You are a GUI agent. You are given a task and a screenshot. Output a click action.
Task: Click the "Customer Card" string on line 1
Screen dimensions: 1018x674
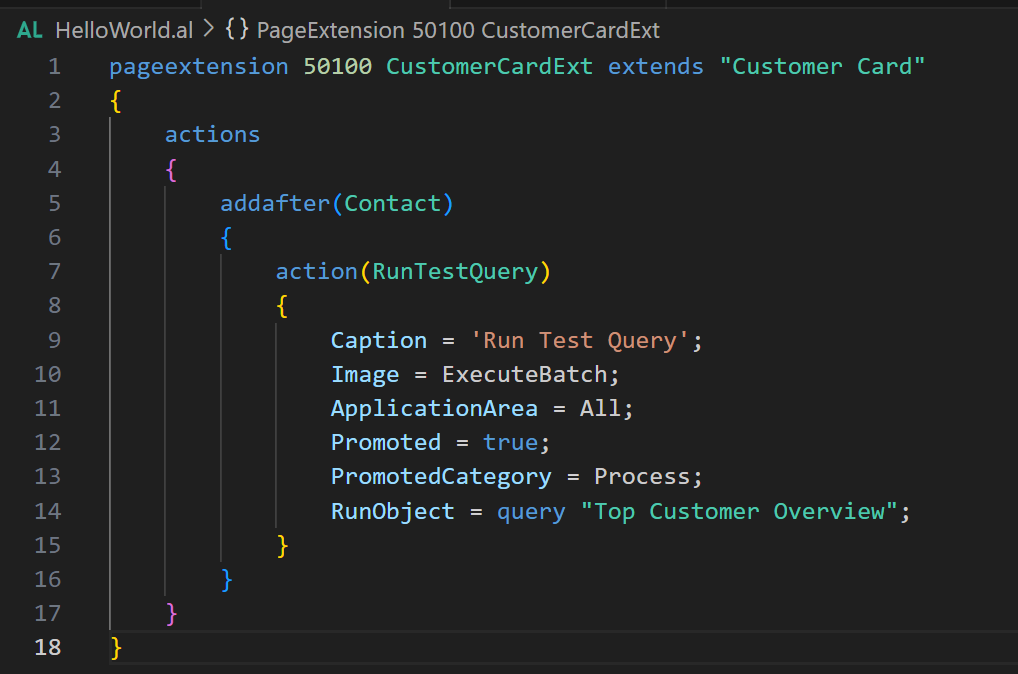click(x=822, y=66)
